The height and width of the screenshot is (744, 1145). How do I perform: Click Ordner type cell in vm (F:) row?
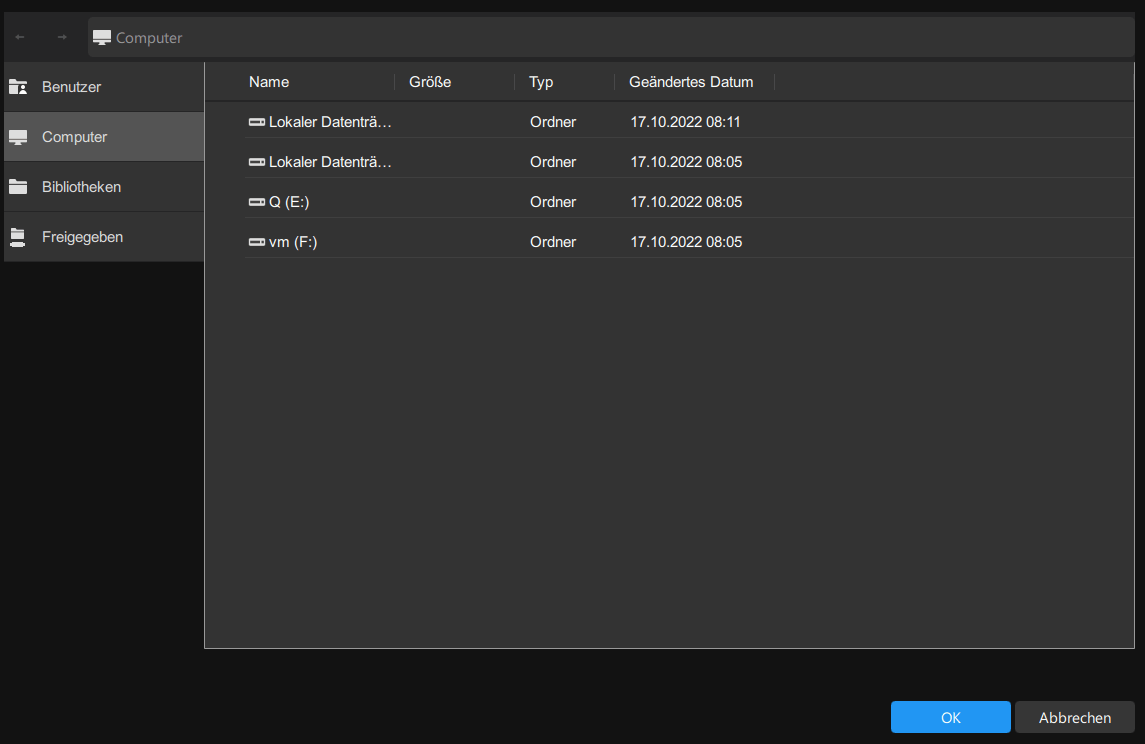tap(553, 242)
